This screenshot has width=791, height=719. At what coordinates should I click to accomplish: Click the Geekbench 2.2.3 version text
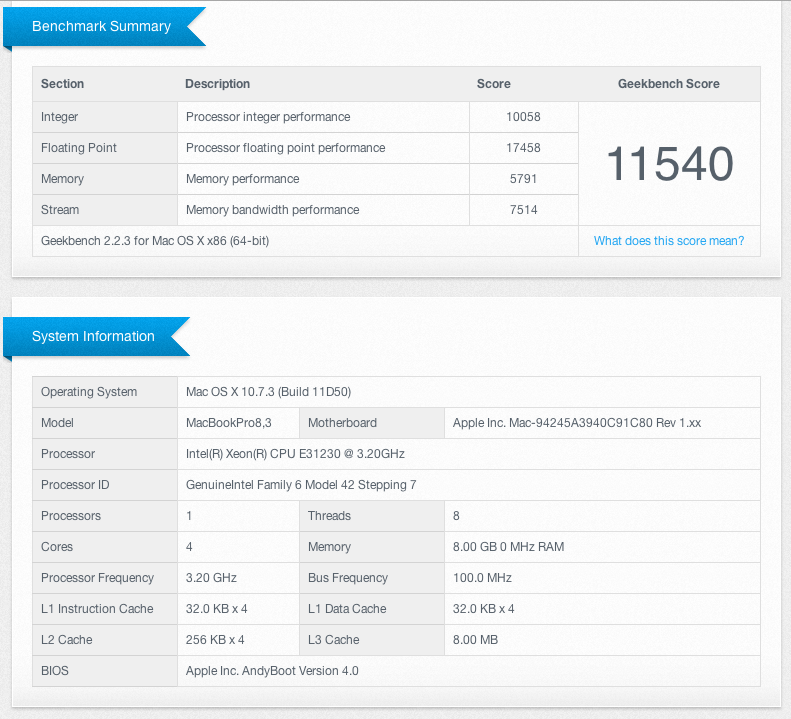click(x=155, y=241)
